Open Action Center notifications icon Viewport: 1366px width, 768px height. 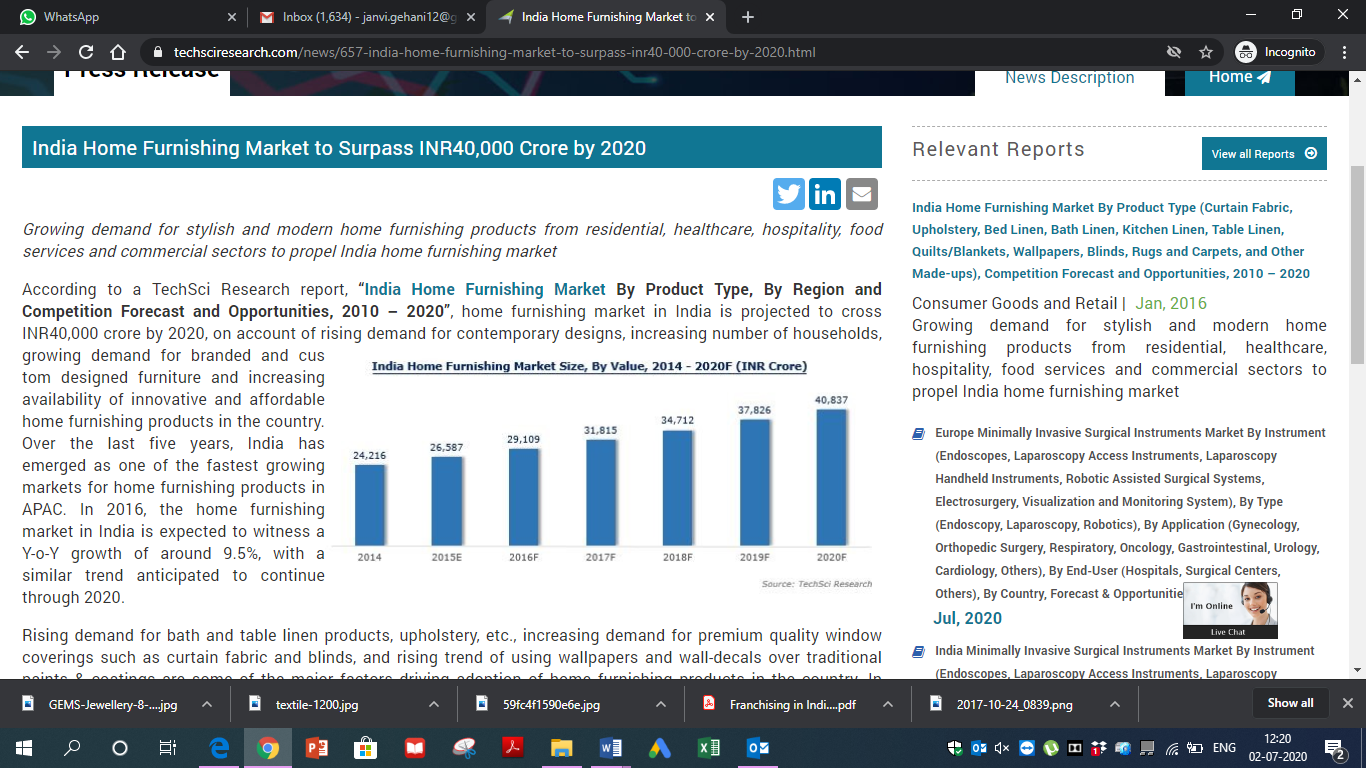pyautogui.click(x=1334, y=747)
